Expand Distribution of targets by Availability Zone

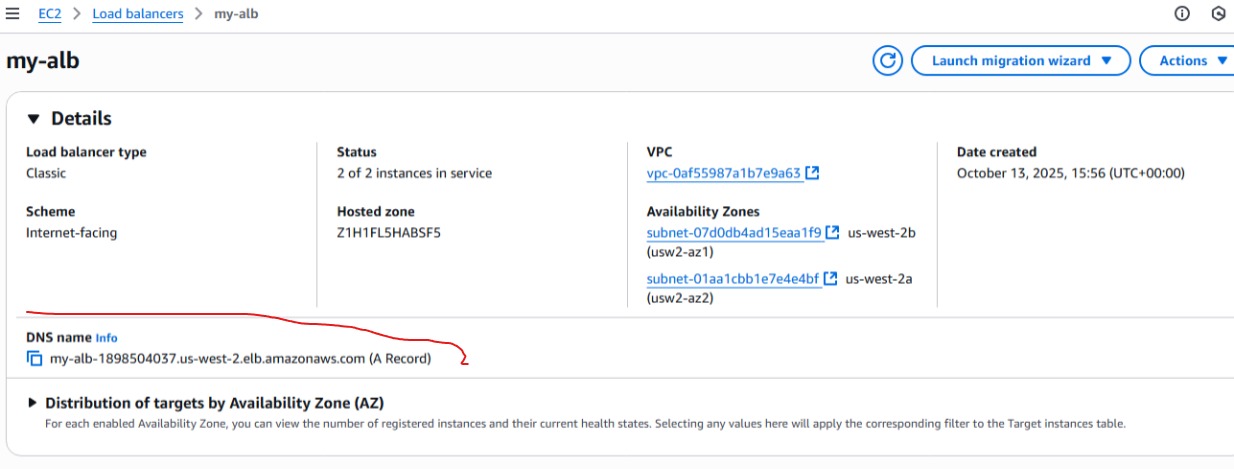33,403
